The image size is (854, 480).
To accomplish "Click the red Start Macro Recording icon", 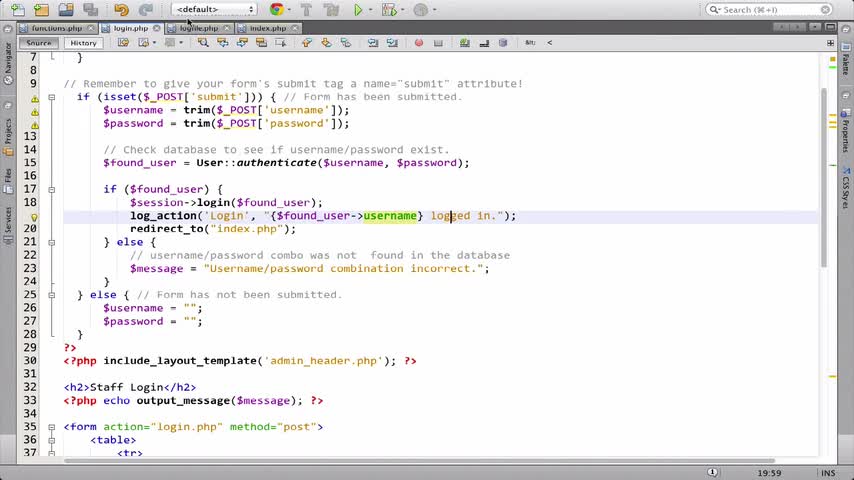I will pyautogui.click(x=419, y=42).
